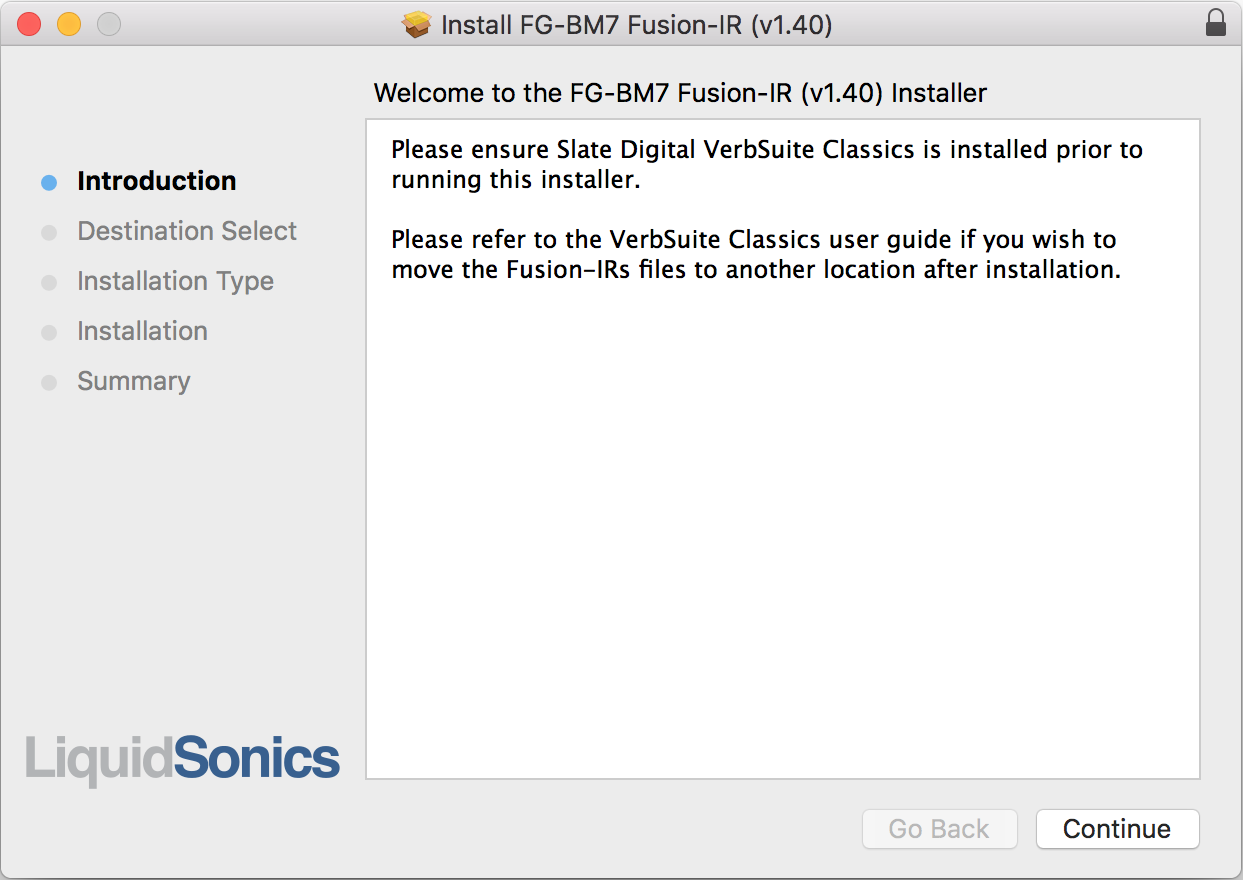The height and width of the screenshot is (880, 1243).
Task: Click the disabled Go Back button
Action: click(x=939, y=829)
